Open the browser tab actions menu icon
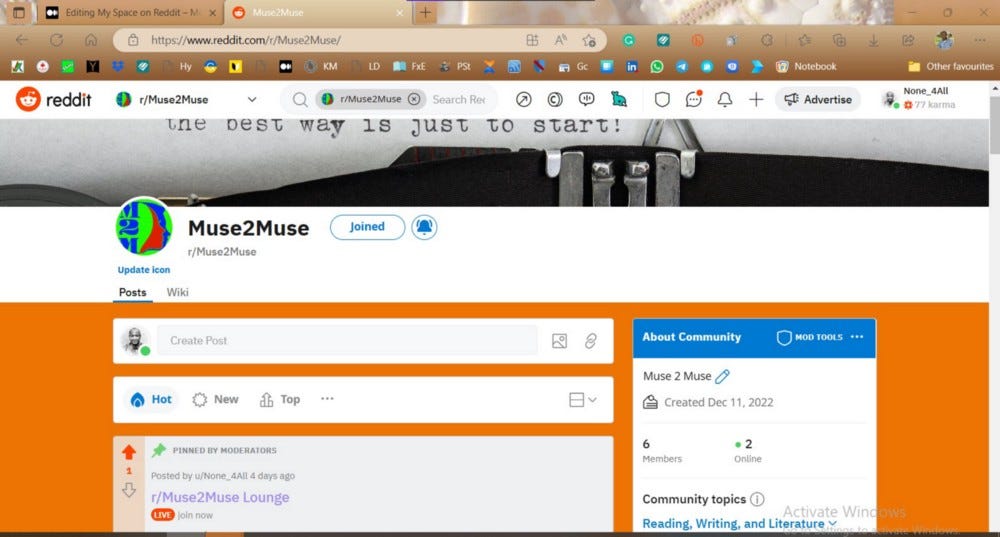The height and width of the screenshot is (537, 1000). (18, 13)
